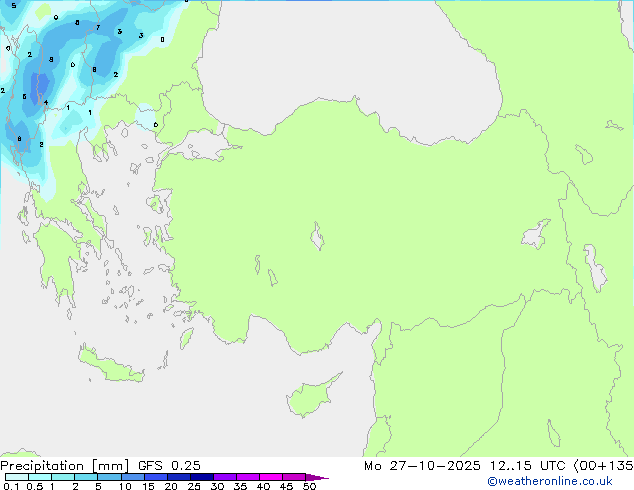Click the '12..15 UTC' time label
The image size is (634, 490).
(527, 466)
